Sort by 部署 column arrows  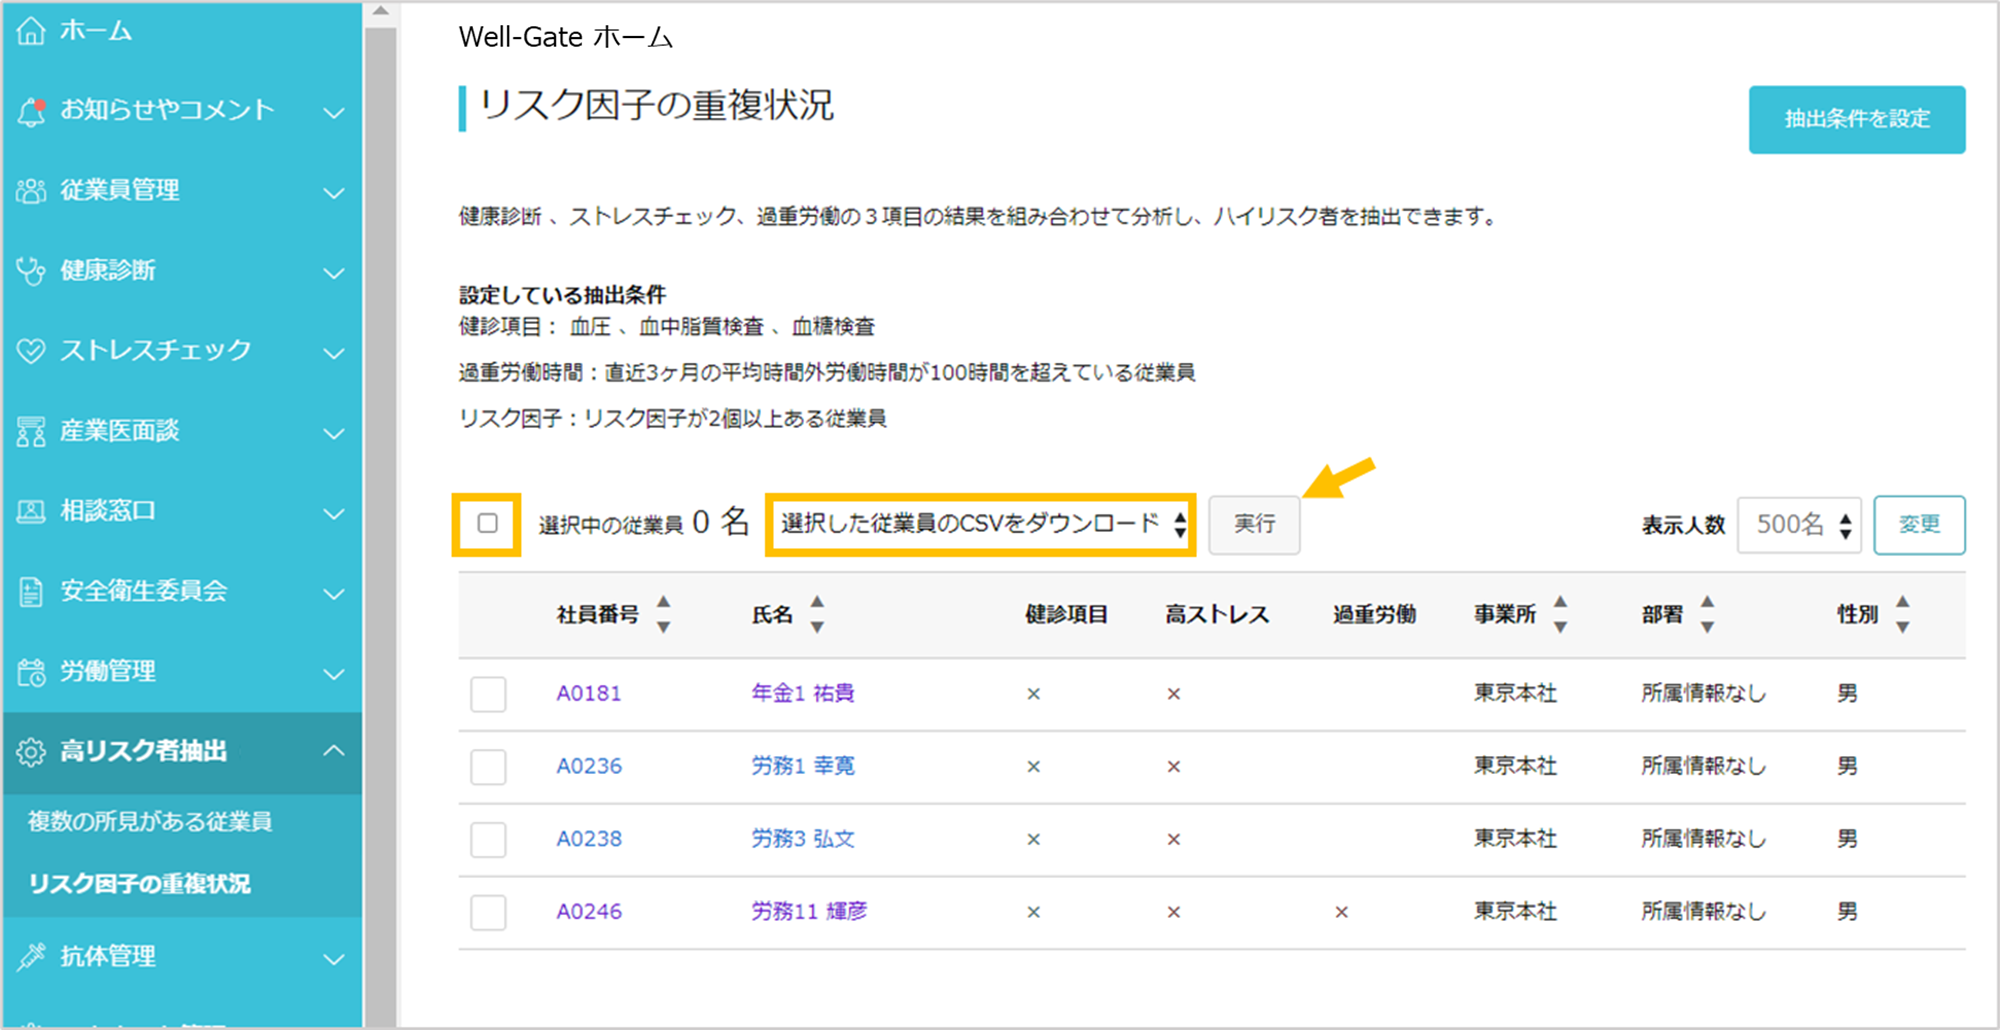click(x=1707, y=614)
